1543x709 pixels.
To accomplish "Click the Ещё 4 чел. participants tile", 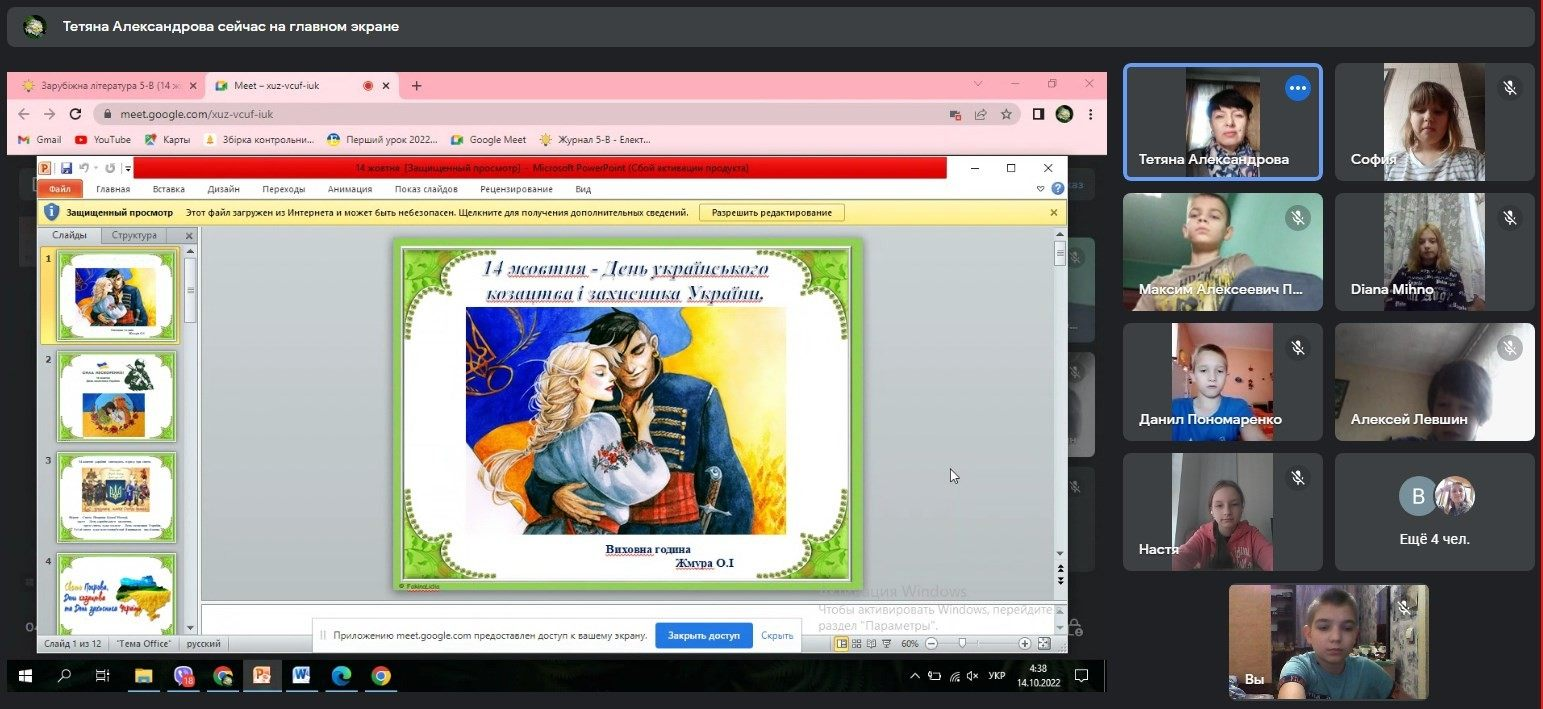I will (1434, 511).
